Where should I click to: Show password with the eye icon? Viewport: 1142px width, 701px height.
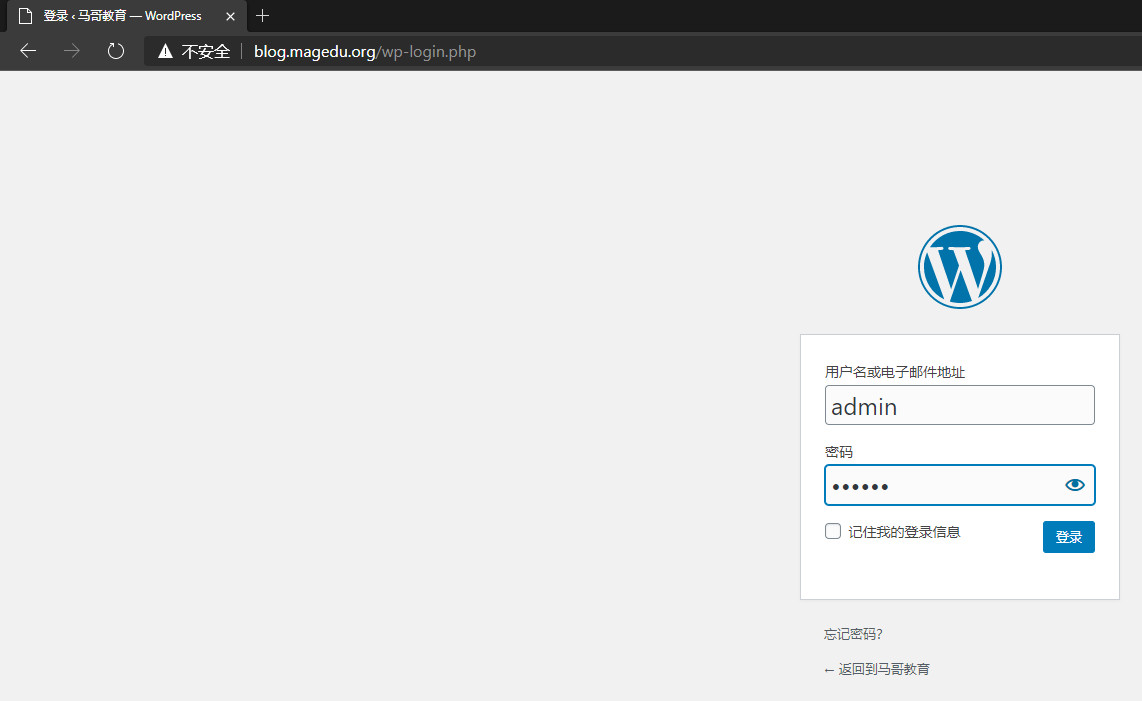click(1074, 485)
